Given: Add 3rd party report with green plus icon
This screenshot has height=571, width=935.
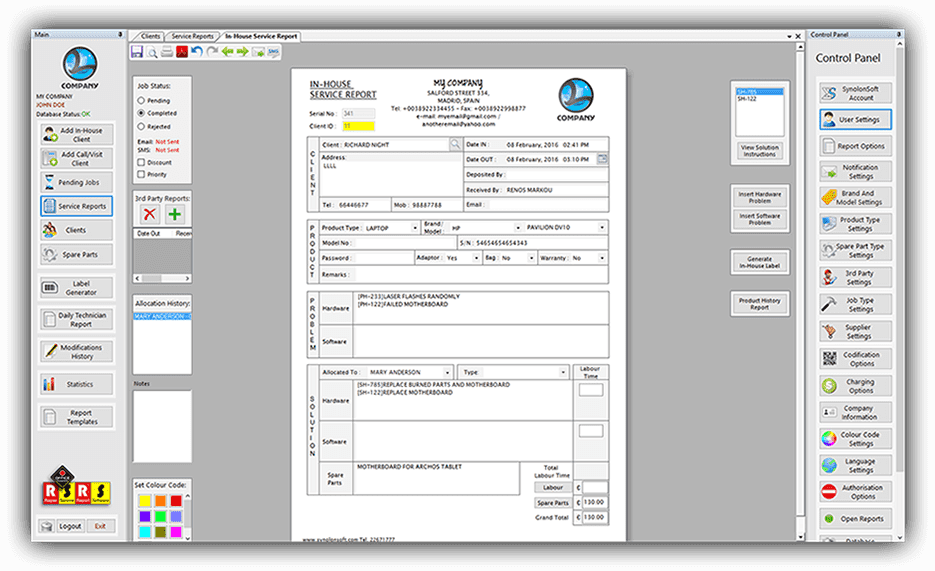Looking at the screenshot, I should point(175,214).
